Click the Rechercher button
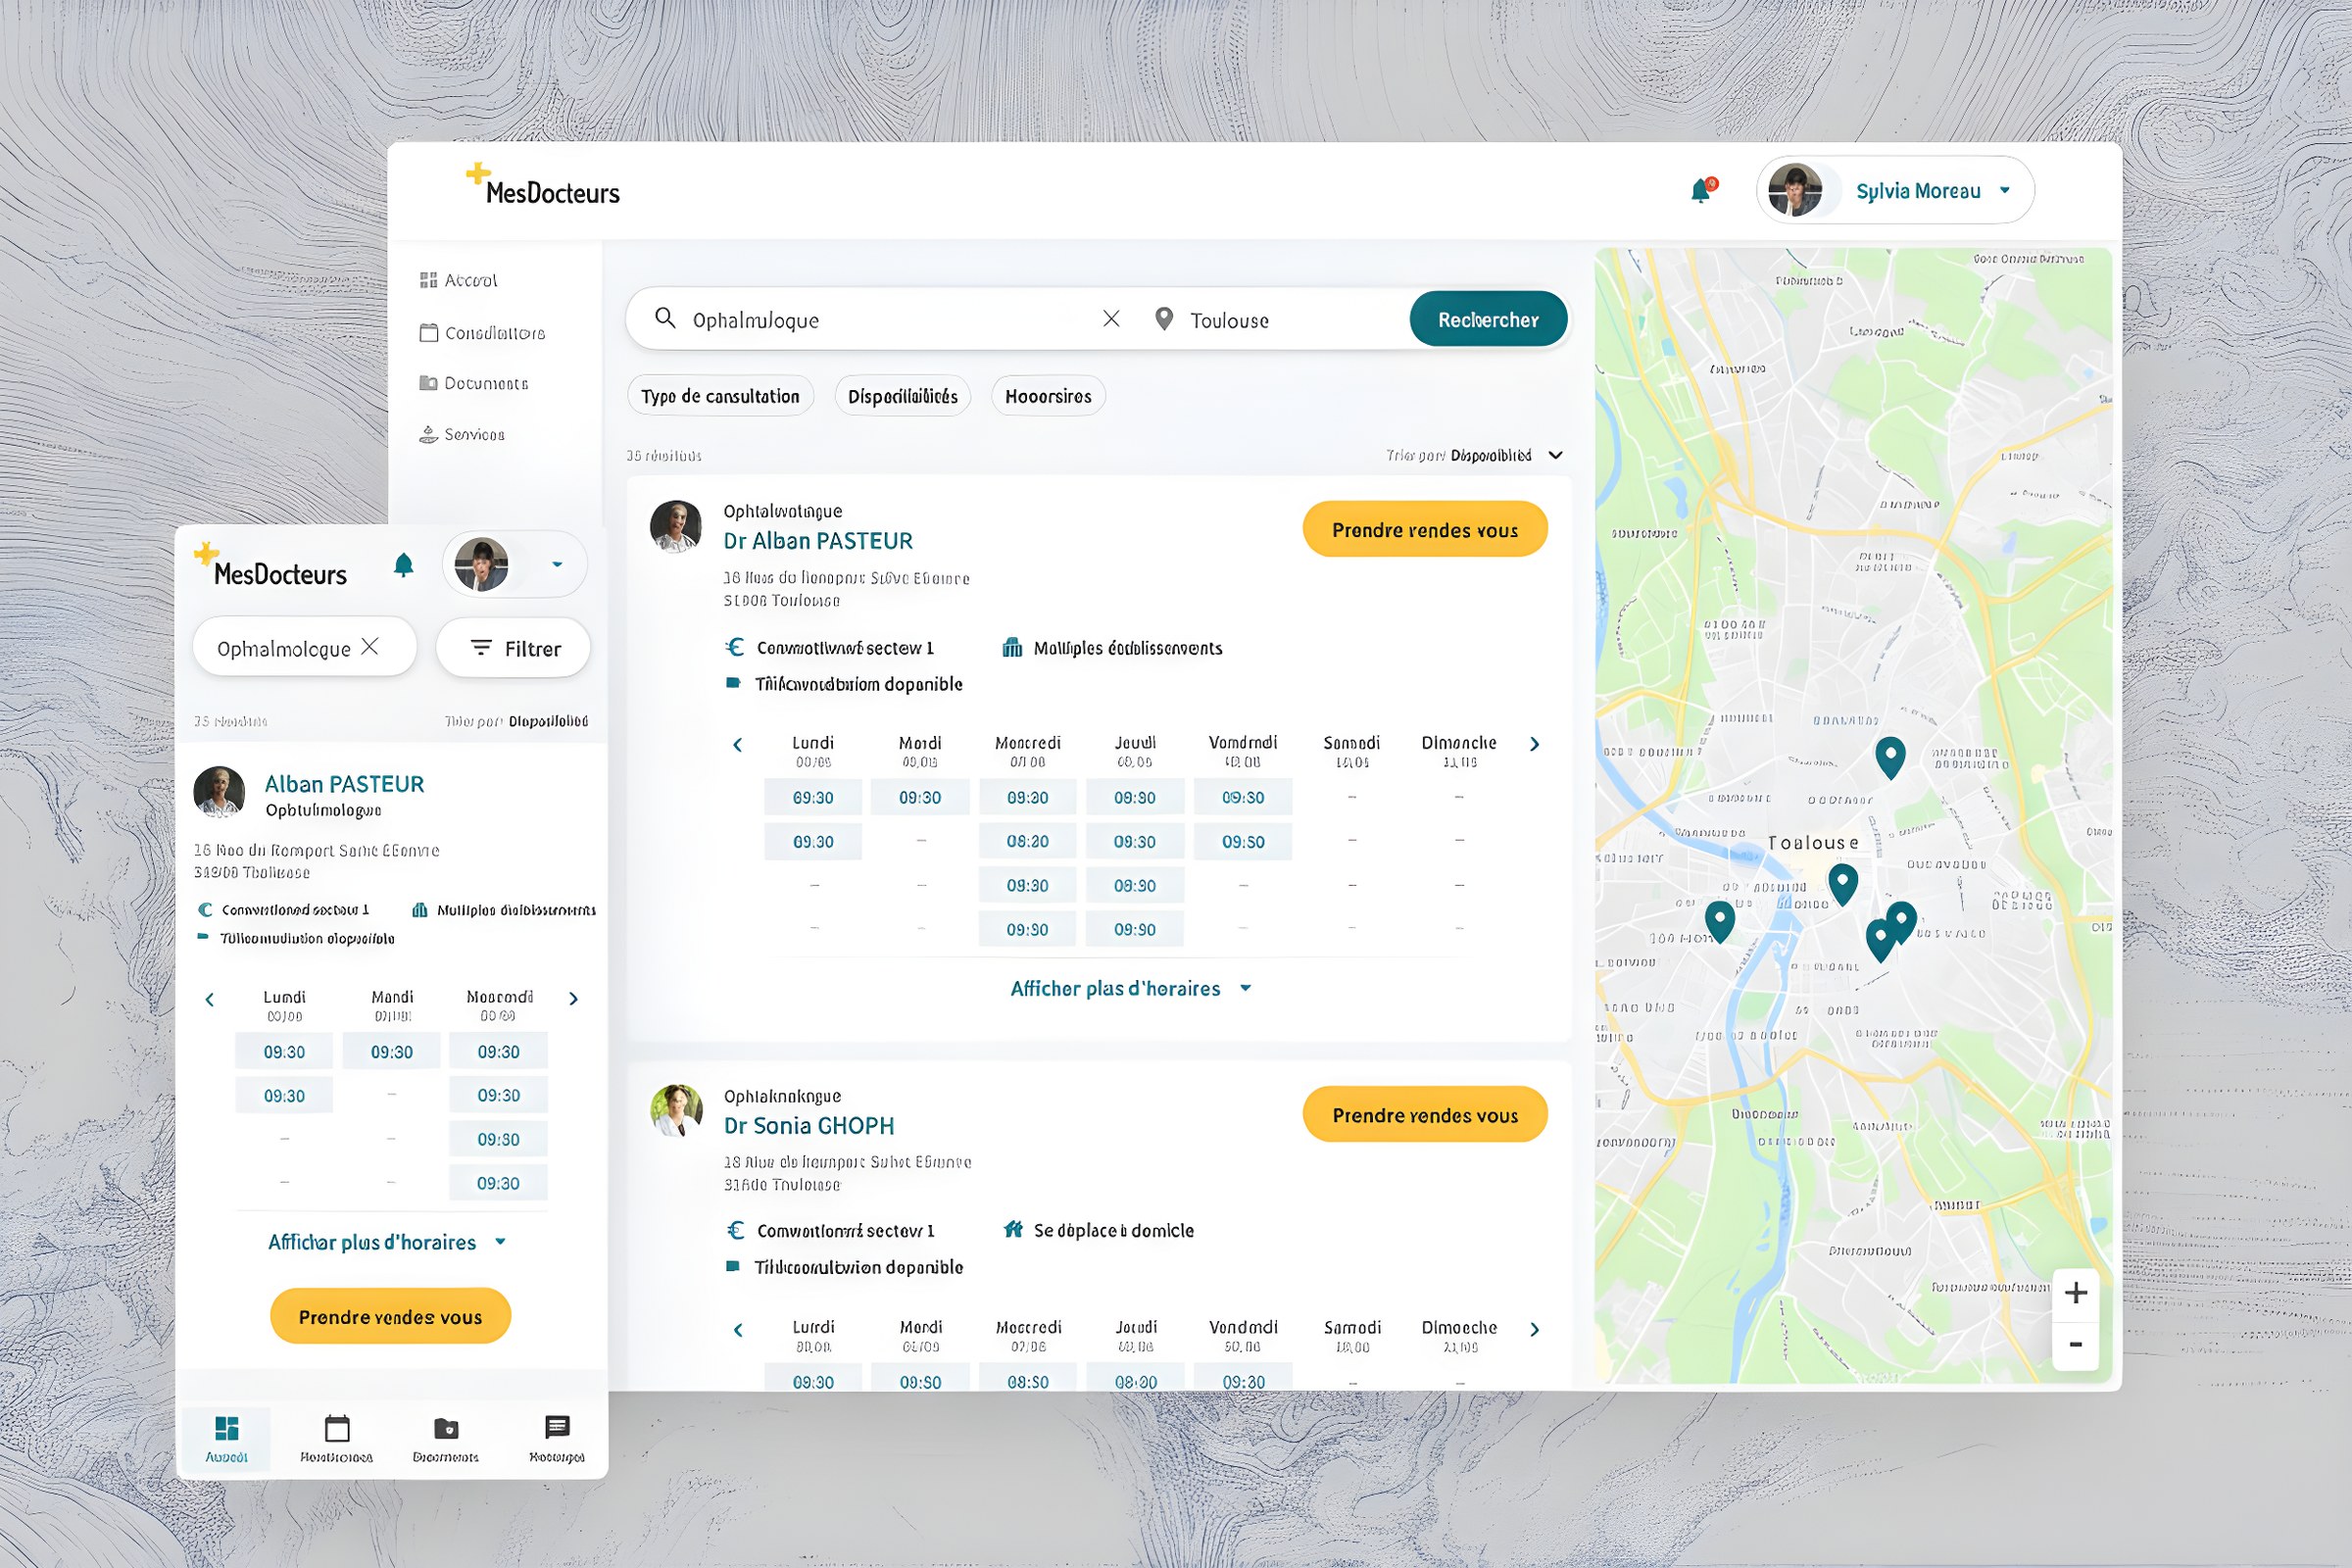The width and height of the screenshot is (2352, 1568). (1488, 320)
